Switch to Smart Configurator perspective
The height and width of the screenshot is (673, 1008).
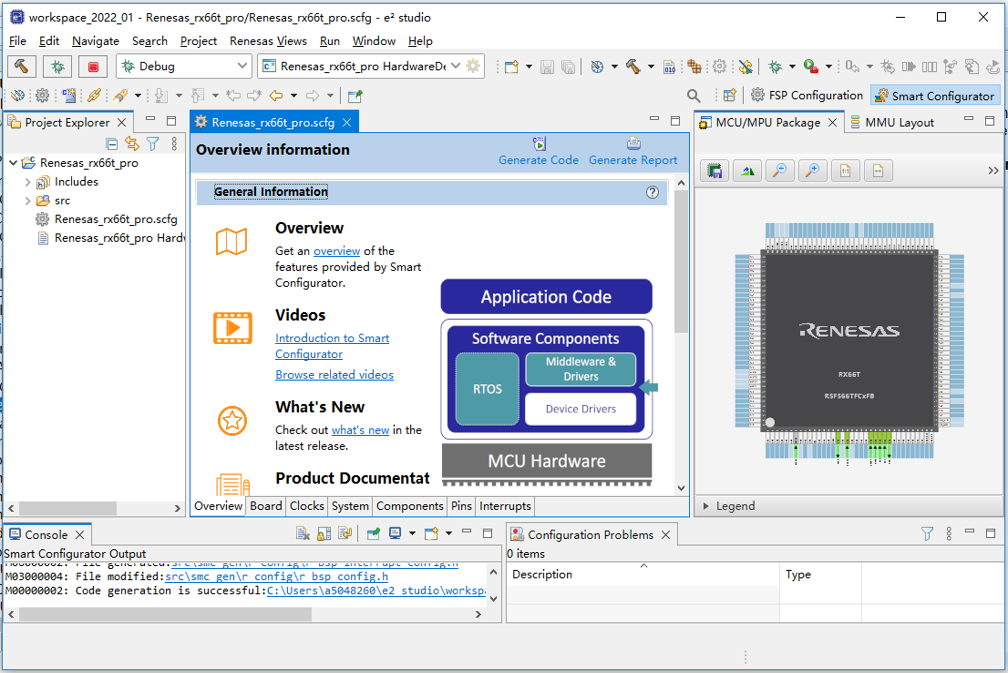(x=935, y=96)
